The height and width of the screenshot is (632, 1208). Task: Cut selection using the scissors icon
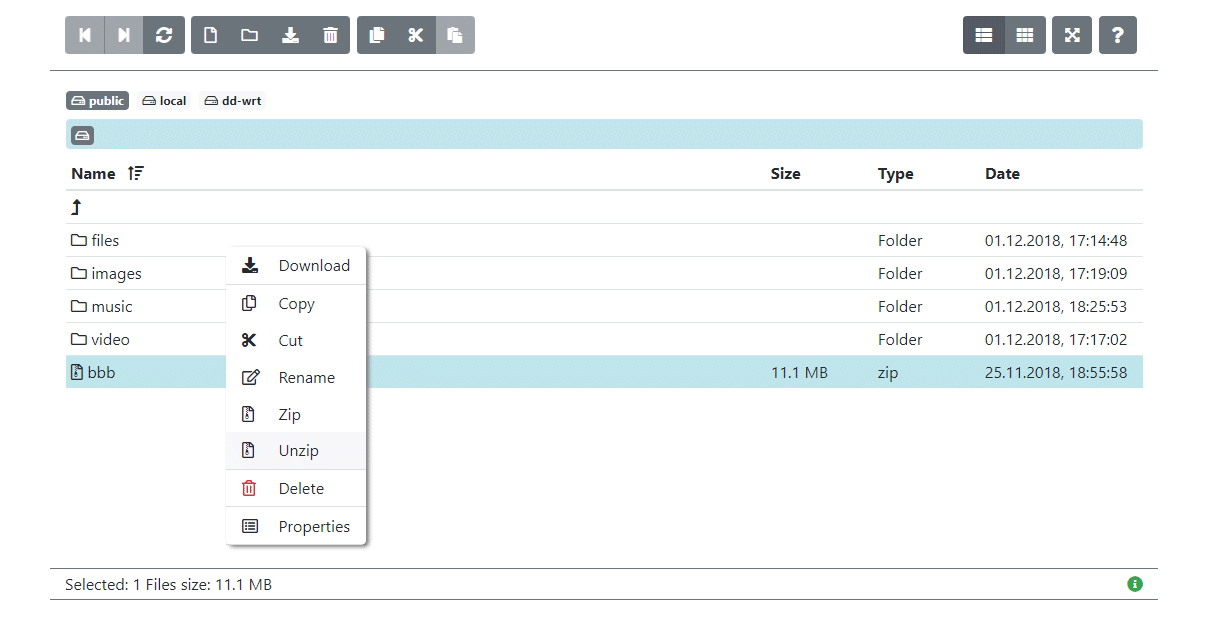pyautogui.click(x=415, y=34)
